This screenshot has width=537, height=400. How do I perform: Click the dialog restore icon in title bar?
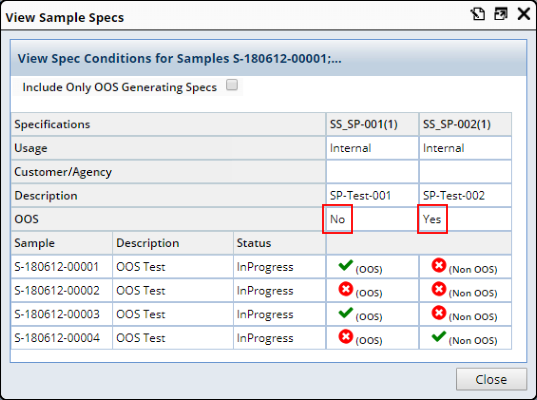(x=477, y=14)
